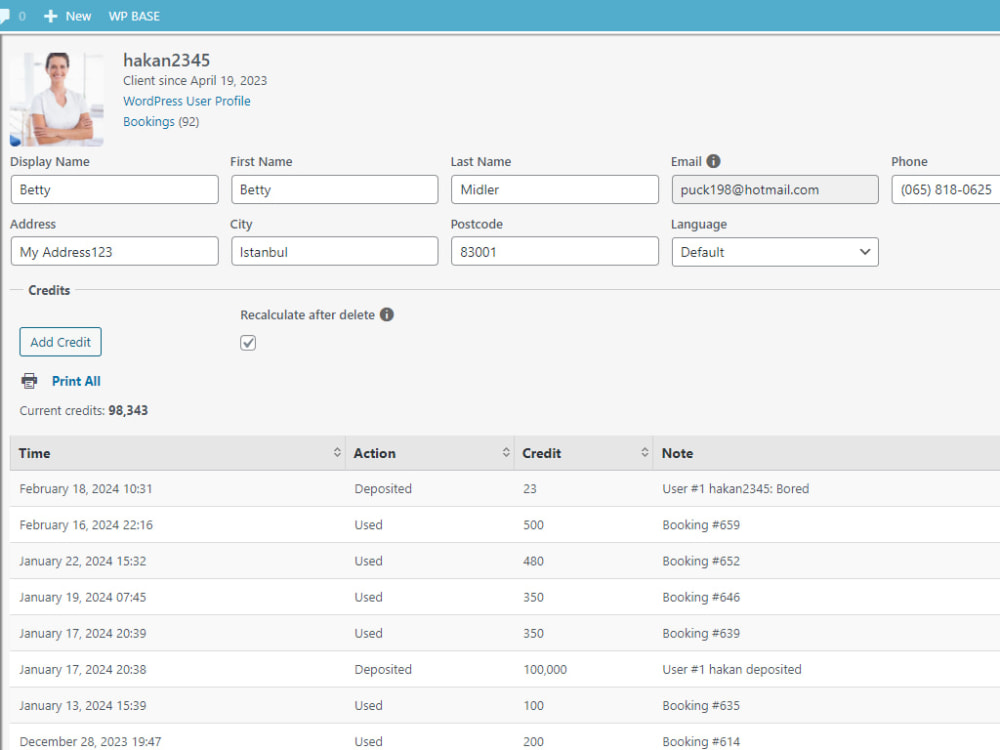Viewport: 1000px width, 750px height.
Task: Click 'Booking #659' note cell
Action: (701, 525)
